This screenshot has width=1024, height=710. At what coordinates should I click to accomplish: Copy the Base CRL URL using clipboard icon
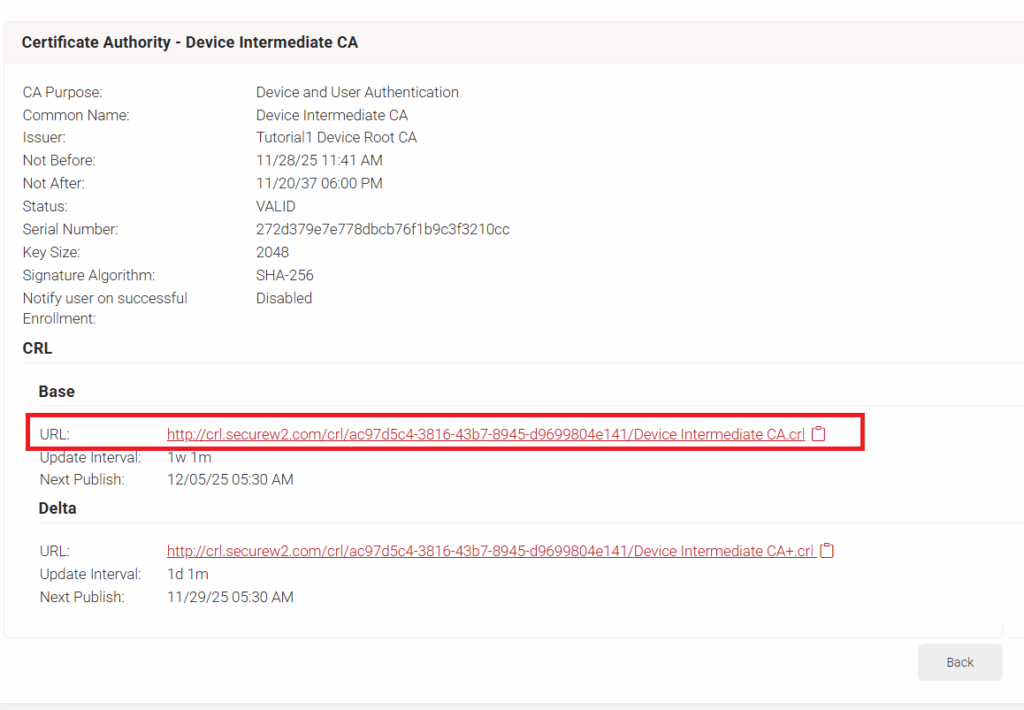coord(819,434)
